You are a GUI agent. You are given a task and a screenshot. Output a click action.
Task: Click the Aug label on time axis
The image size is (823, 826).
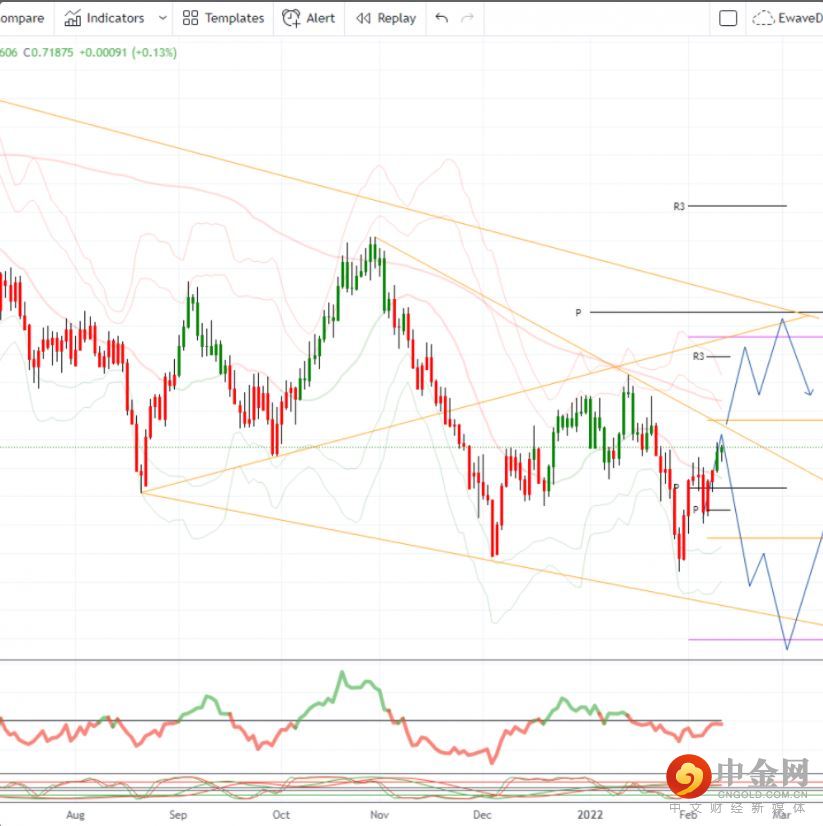coord(75,814)
